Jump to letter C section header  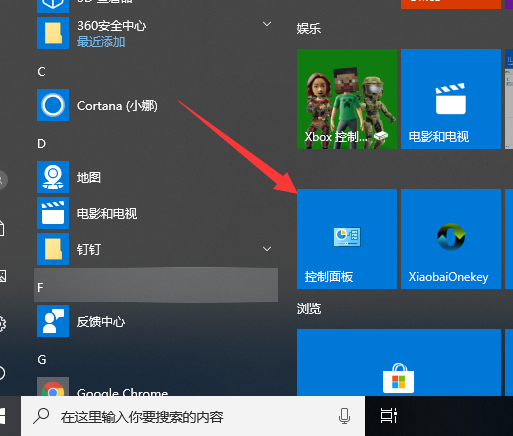[x=41, y=72]
